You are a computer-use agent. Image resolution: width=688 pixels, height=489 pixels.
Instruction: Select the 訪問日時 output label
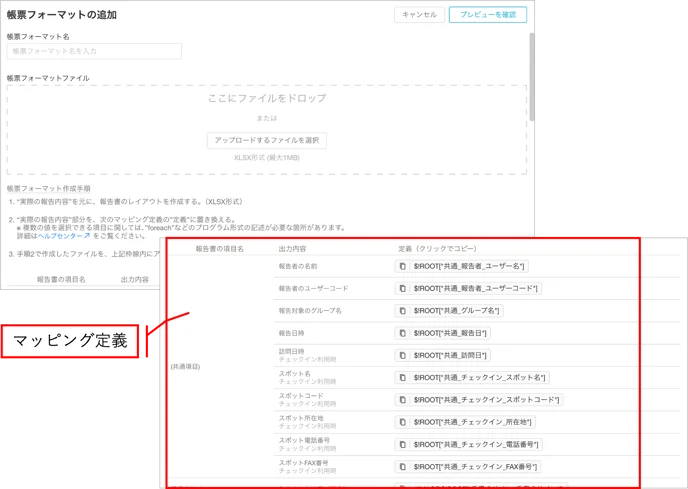coord(291,351)
